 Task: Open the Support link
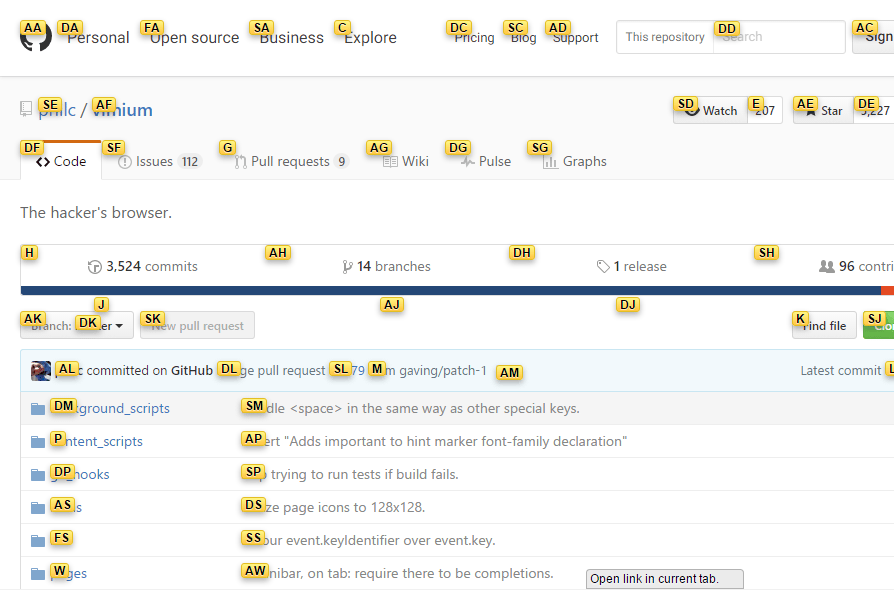pos(575,38)
